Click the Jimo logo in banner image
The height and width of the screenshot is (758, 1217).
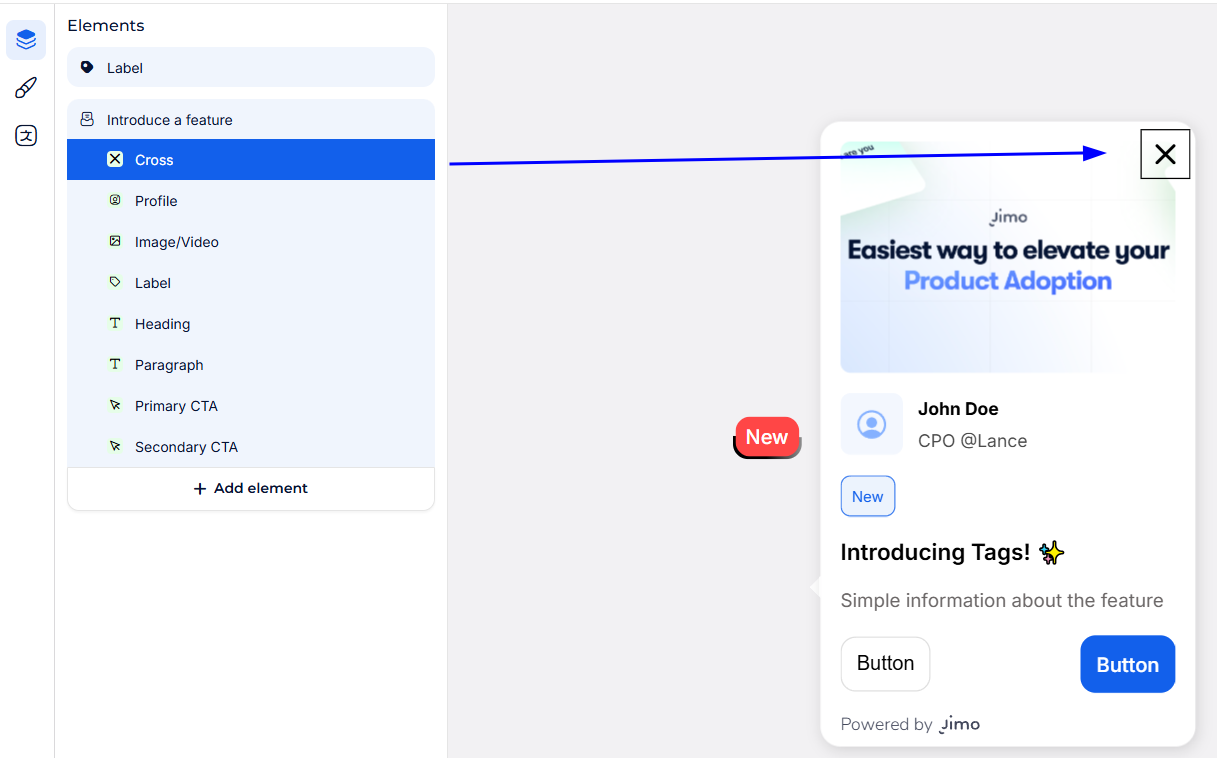pyautogui.click(x=1008, y=217)
